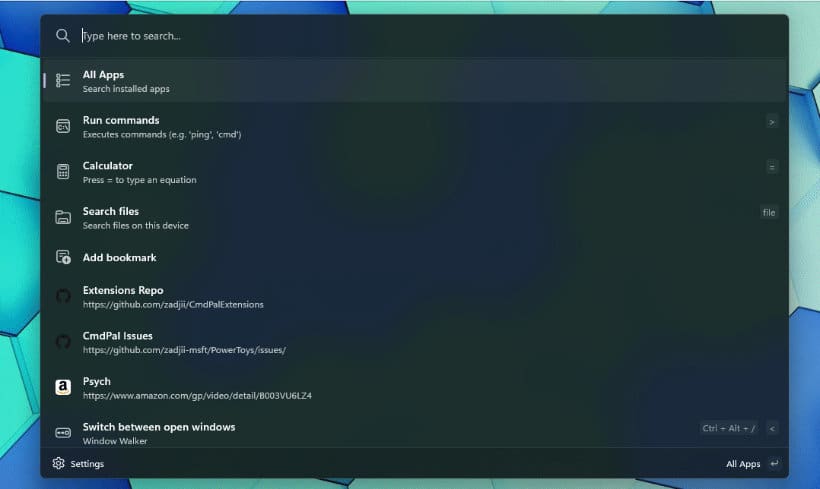This screenshot has width=820, height=489.
Task: Click the Amazon icon beside Psych
Action: coord(63,387)
